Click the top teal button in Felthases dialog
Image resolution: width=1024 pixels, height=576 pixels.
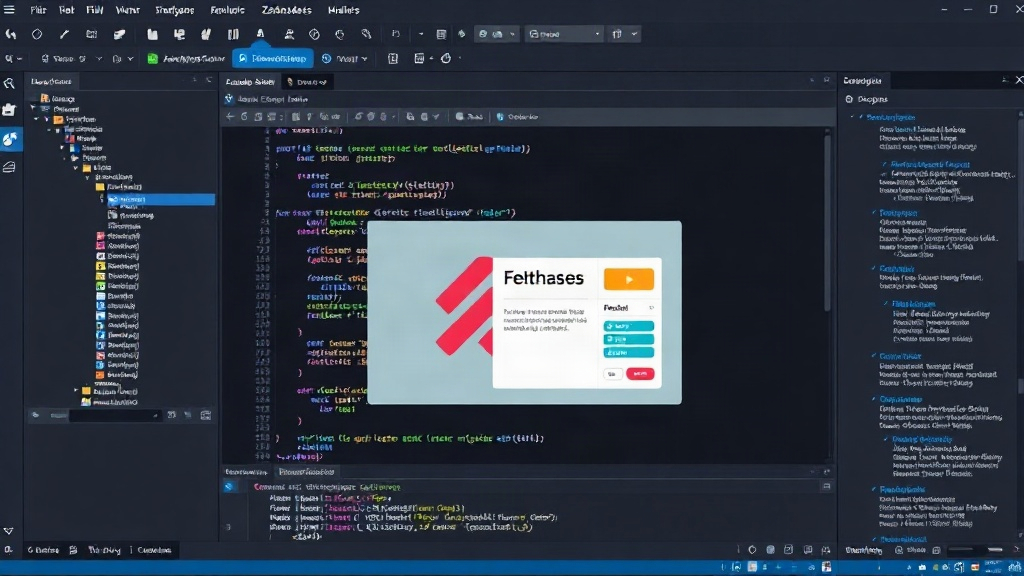[628, 326]
